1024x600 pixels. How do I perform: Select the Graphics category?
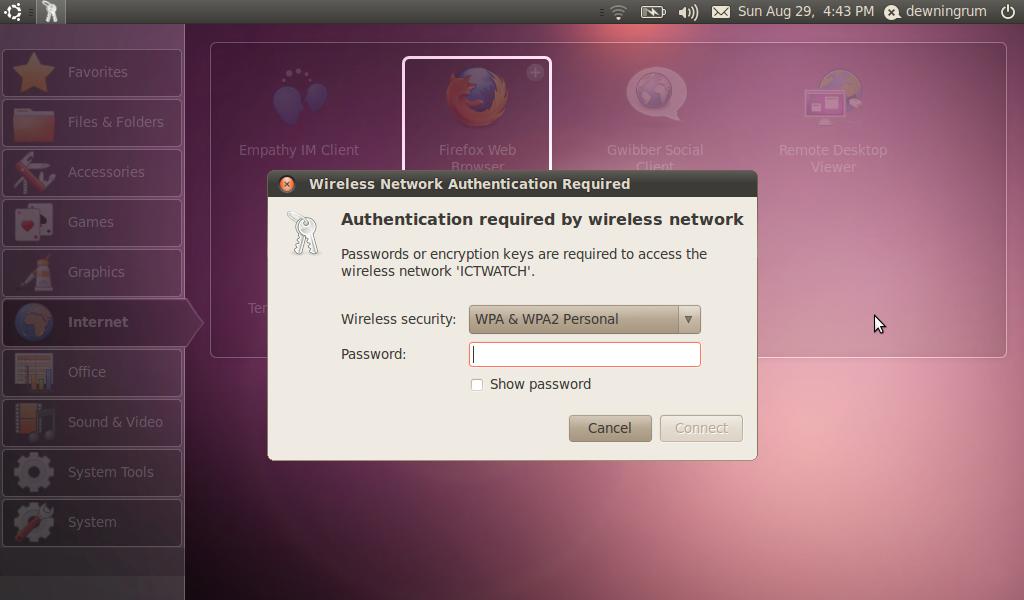pos(92,272)
